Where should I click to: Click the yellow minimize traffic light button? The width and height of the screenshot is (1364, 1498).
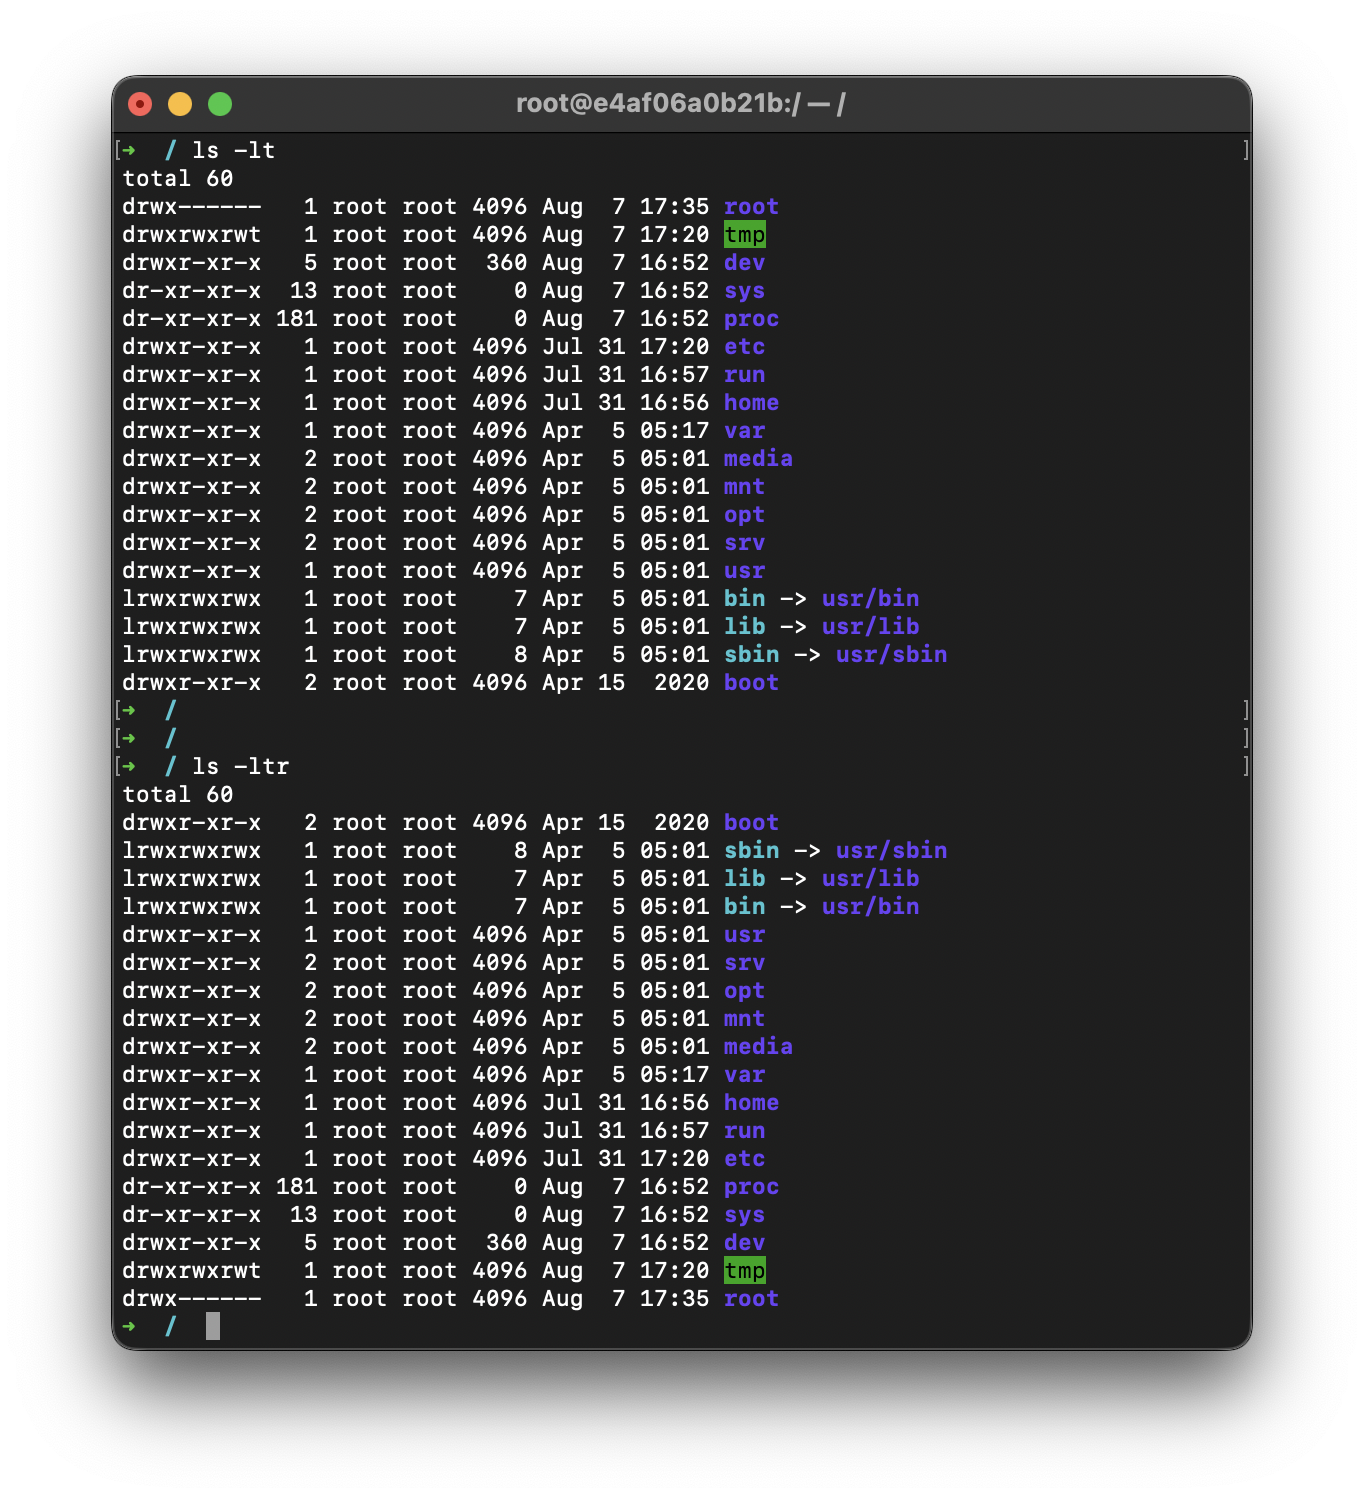click(180, 103)
